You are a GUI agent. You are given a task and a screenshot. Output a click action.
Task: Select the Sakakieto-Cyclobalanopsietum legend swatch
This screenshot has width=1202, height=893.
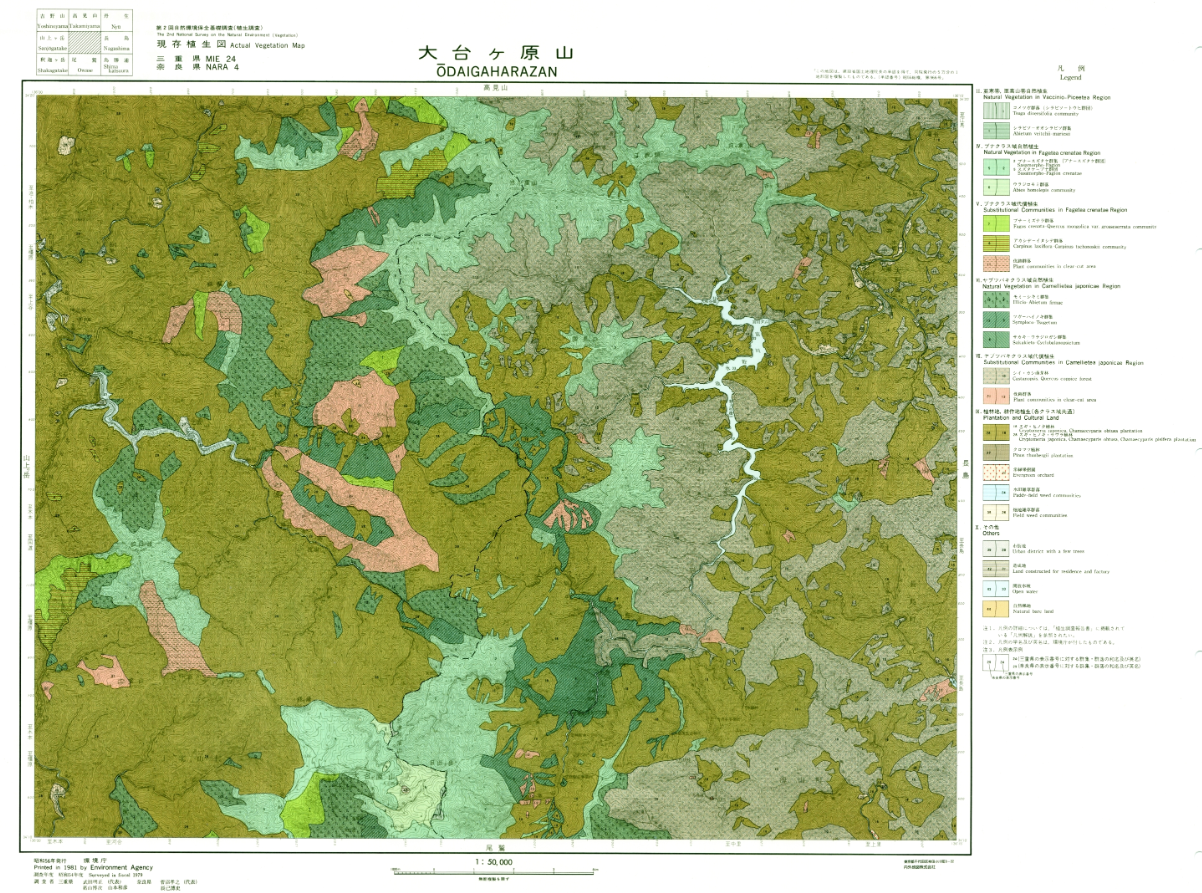994,341
